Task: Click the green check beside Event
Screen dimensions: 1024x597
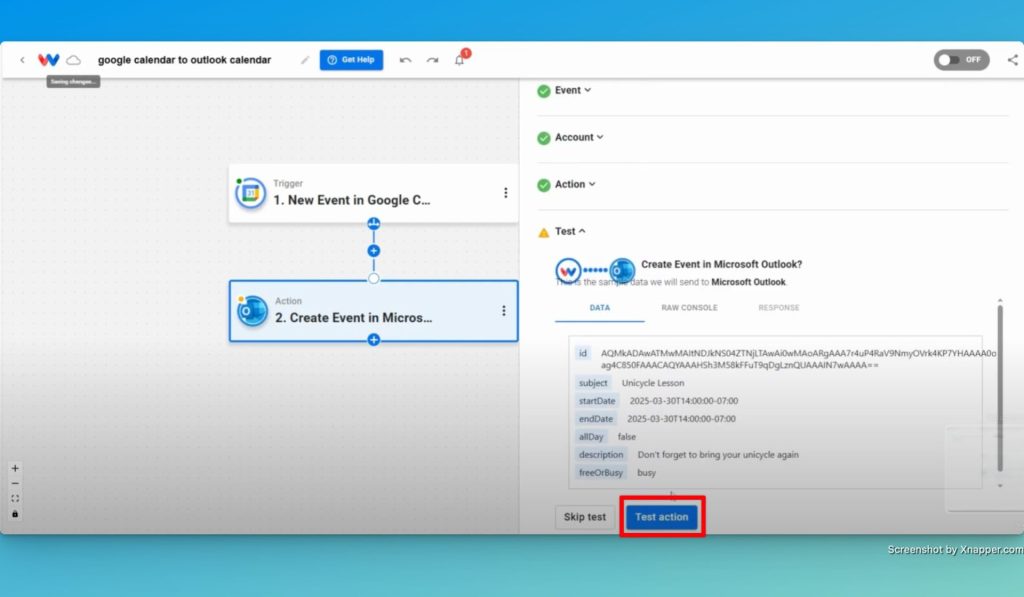Action: point(543,91)
